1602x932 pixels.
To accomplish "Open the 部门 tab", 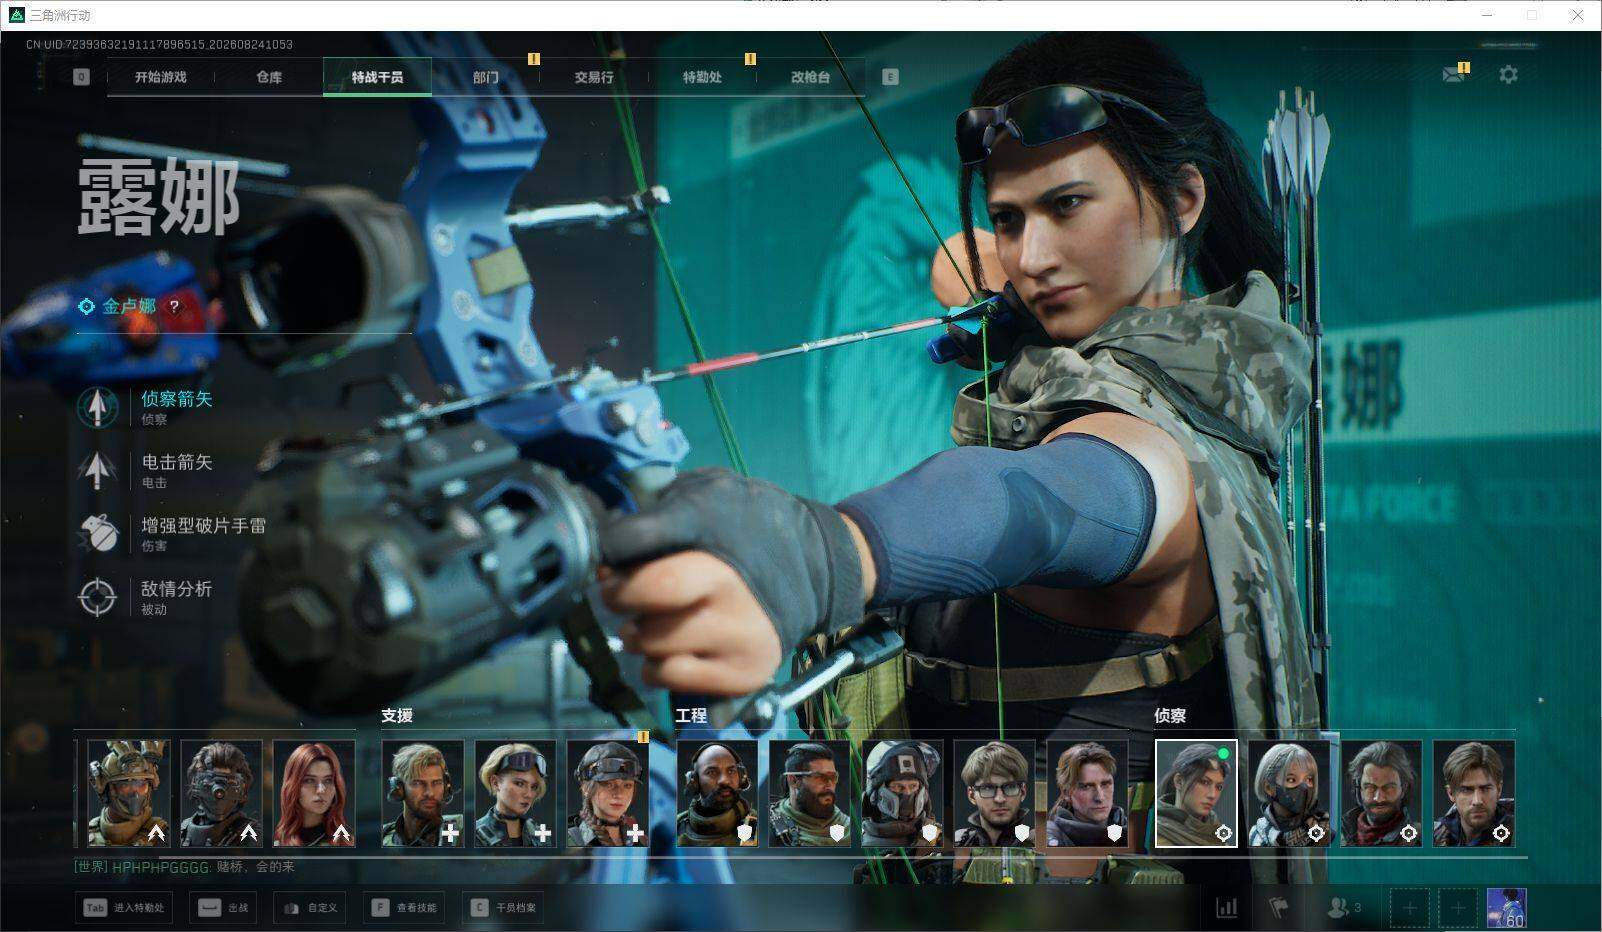I will tap(486, 77).
